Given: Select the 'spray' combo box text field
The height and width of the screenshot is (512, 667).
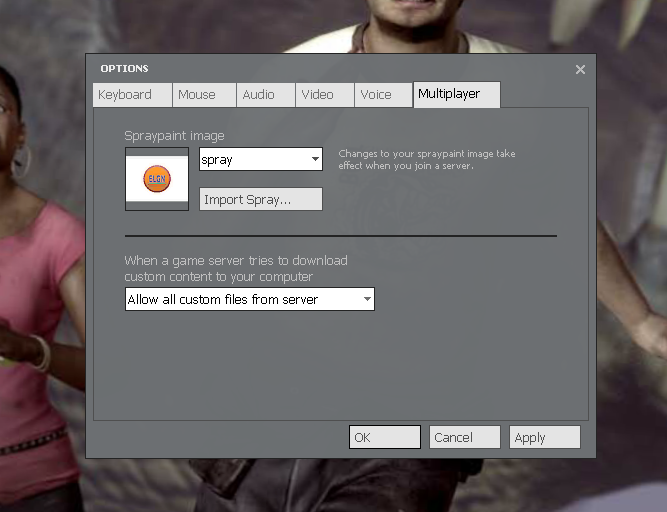Looking at the screenshot, I should point(254,160).
